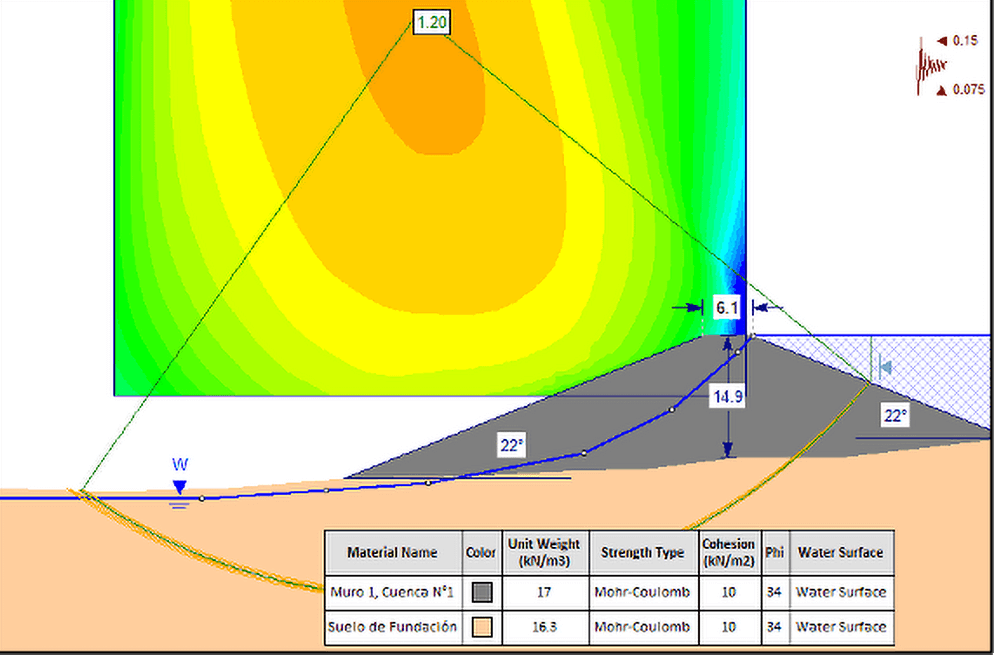Click the light blue ponded water triangle marker
The width and height of the screenshot is (994, 658).
[x=884, y=369]
